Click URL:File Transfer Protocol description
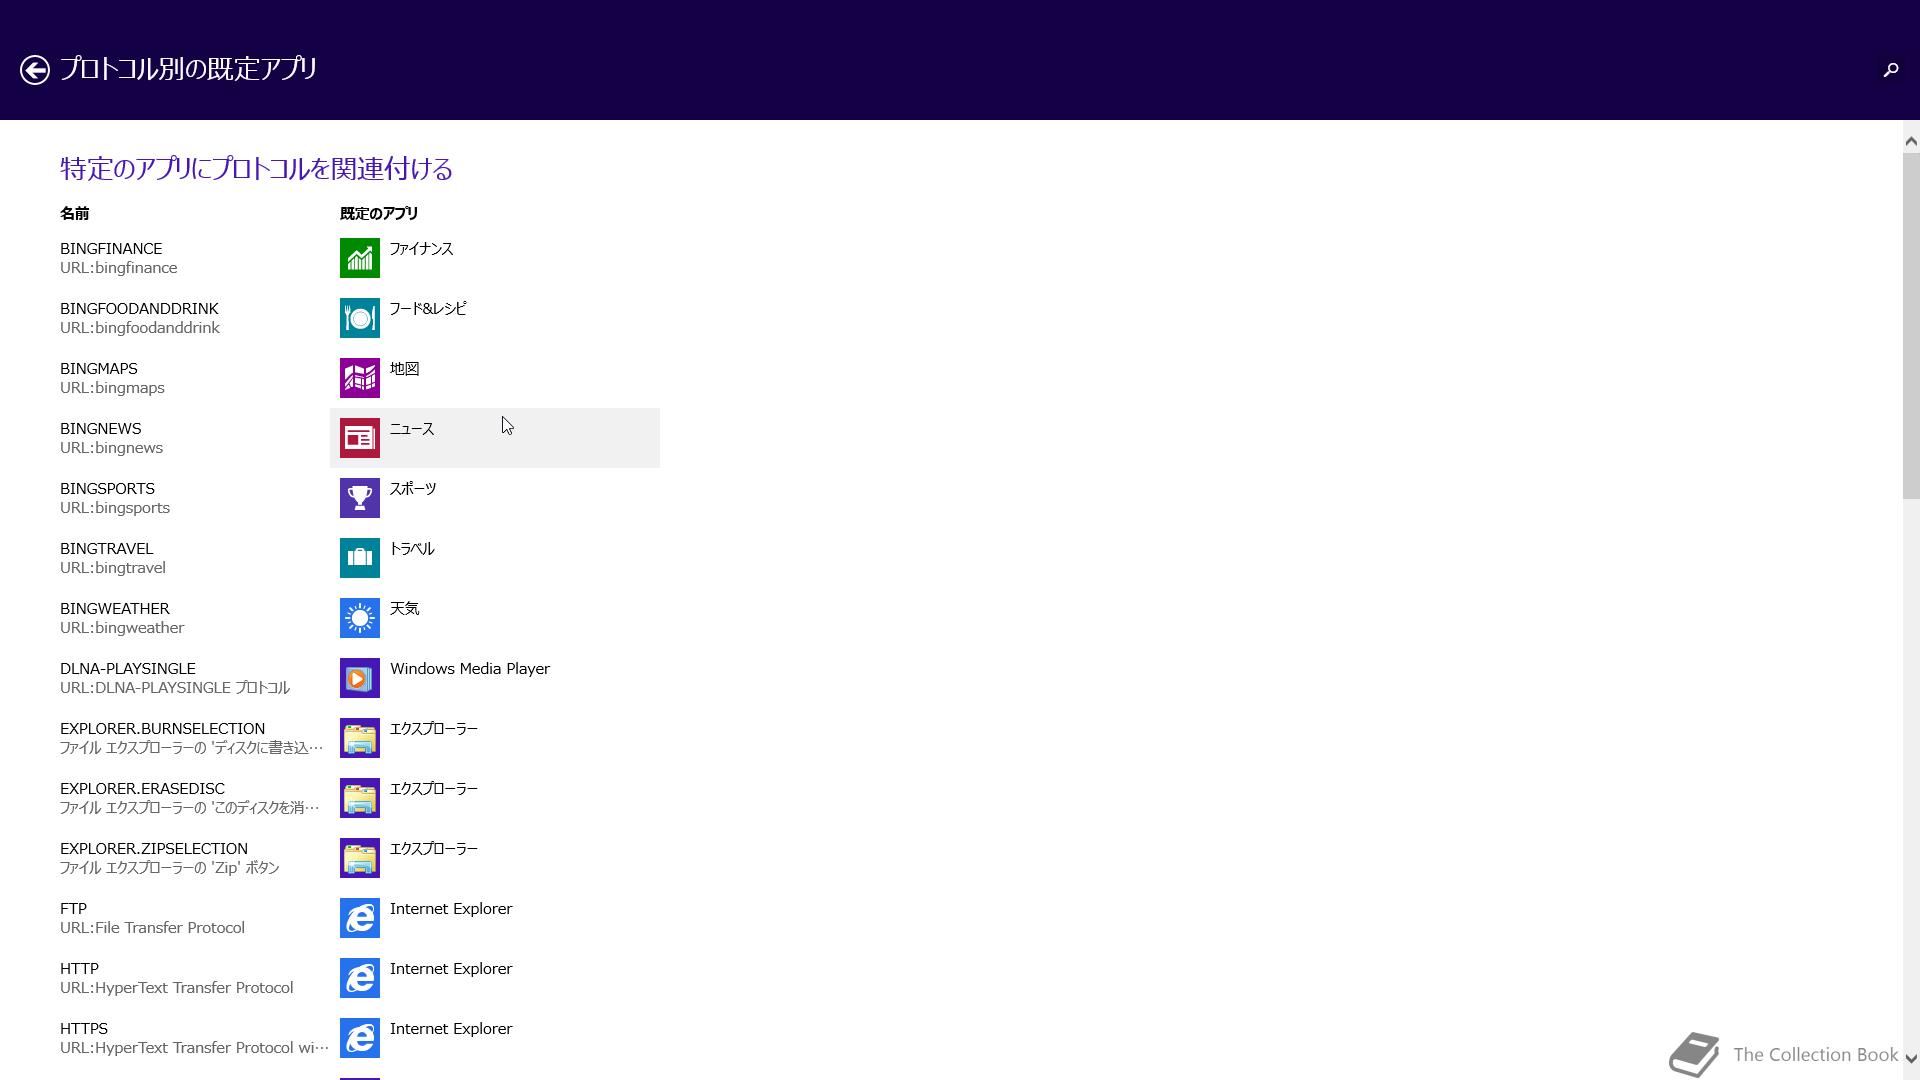This screenshot has height=1080, width=1920. [152, 928]
